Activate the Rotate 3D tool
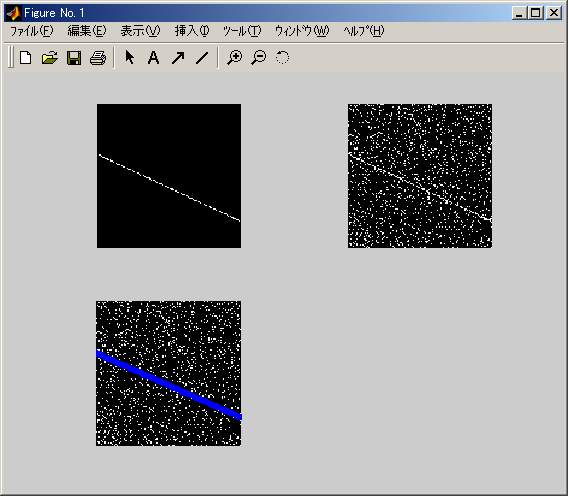The height and width of the screenshot is (496, 568). [x=283, y=57]
